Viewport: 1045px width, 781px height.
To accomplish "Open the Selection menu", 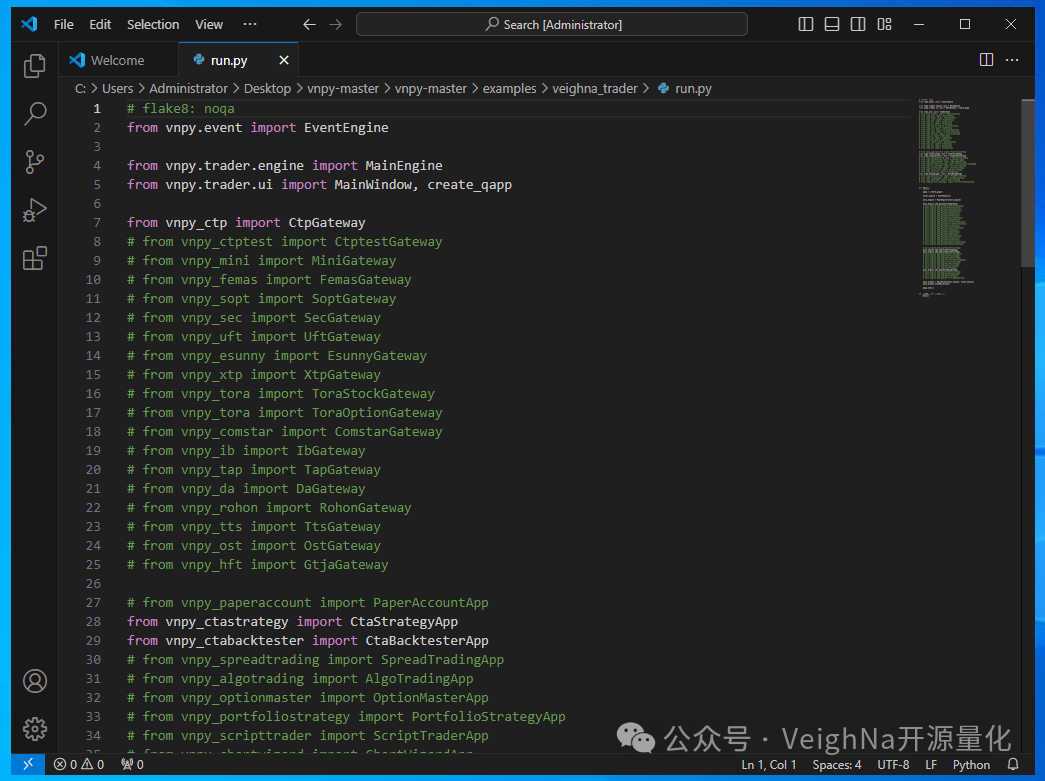I will tap(153, 24).
